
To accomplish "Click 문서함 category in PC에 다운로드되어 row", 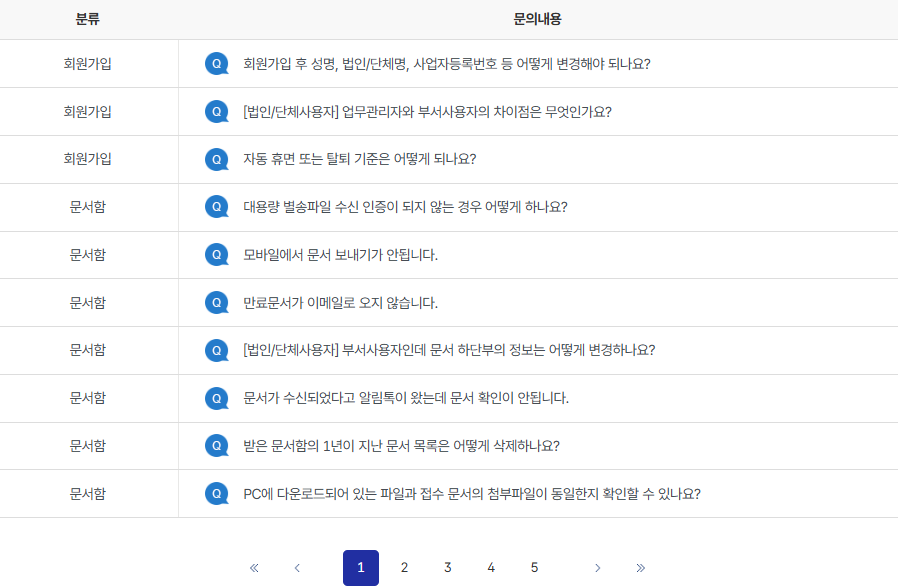I will click(x=88, y=494).
